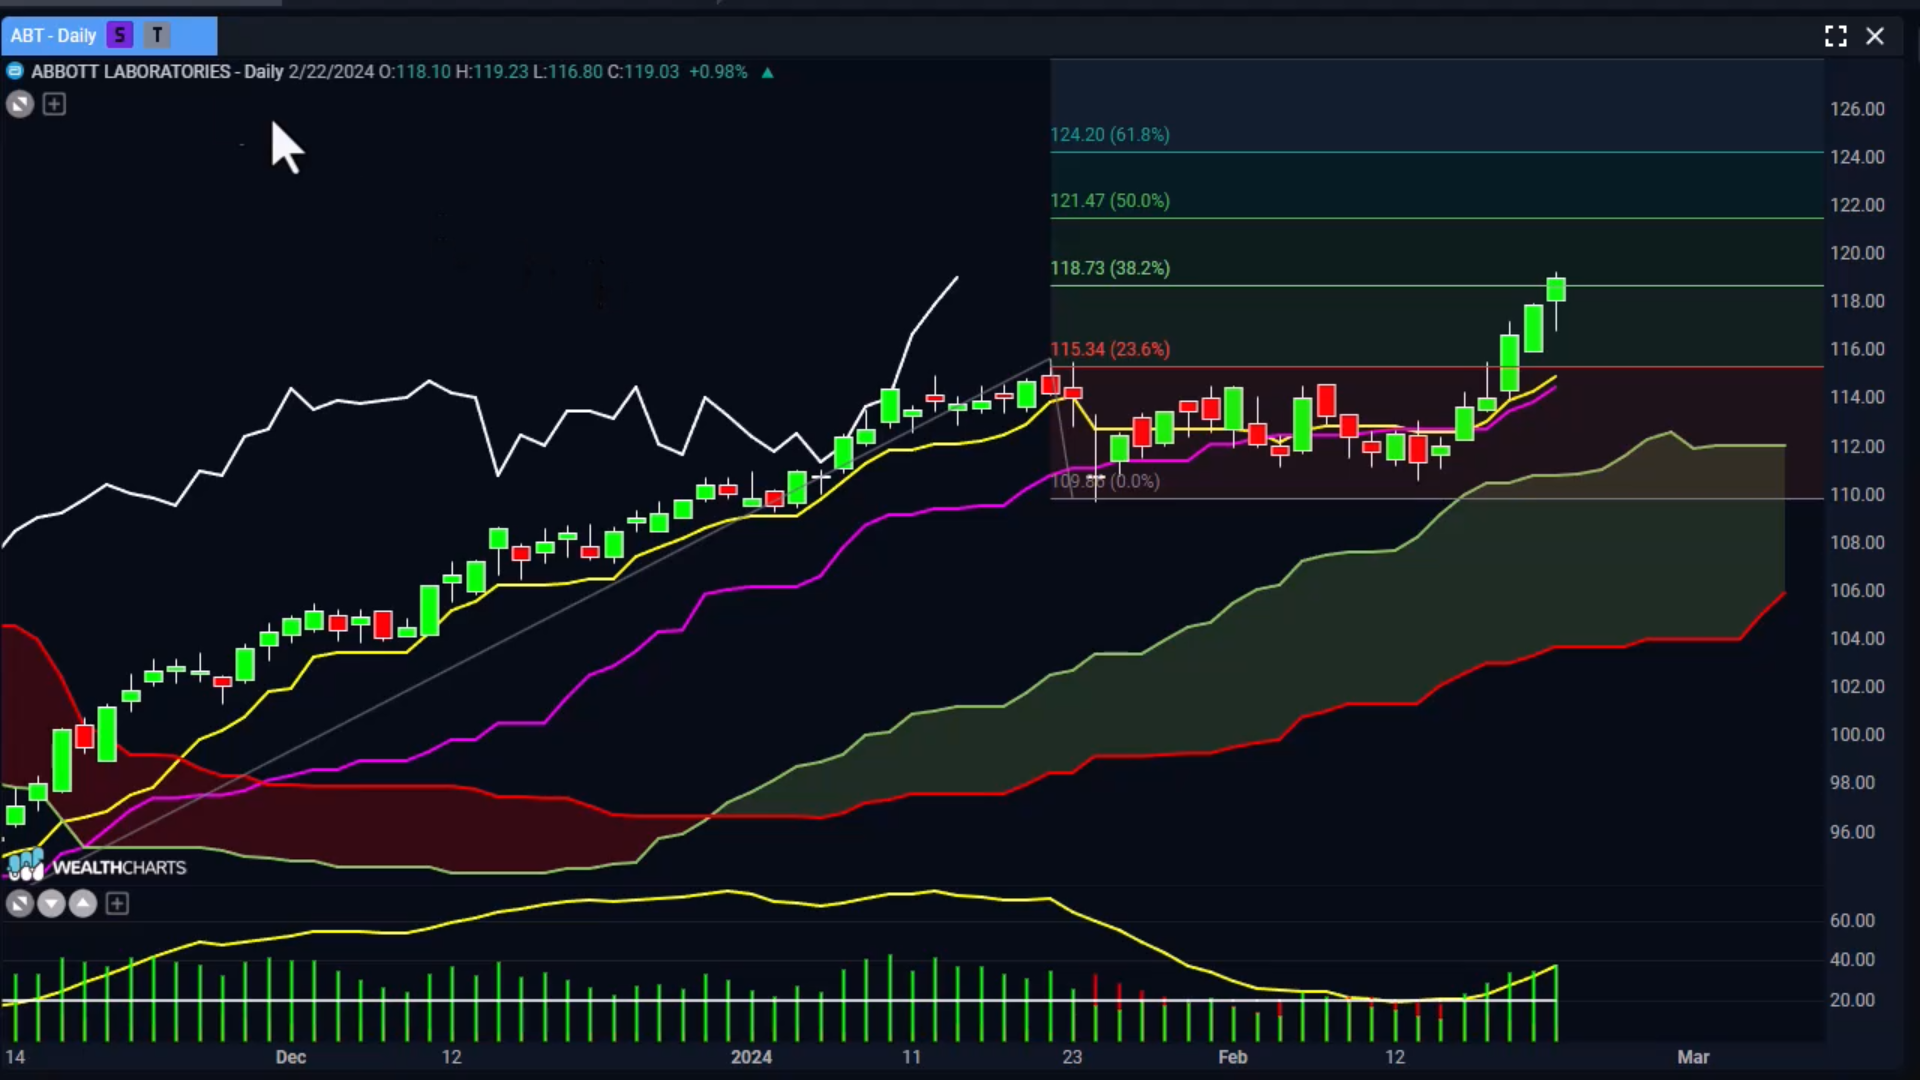Click the Feb date axis label
The width and height of the screenshot is (1920, 1080).
[1233, 1057]
